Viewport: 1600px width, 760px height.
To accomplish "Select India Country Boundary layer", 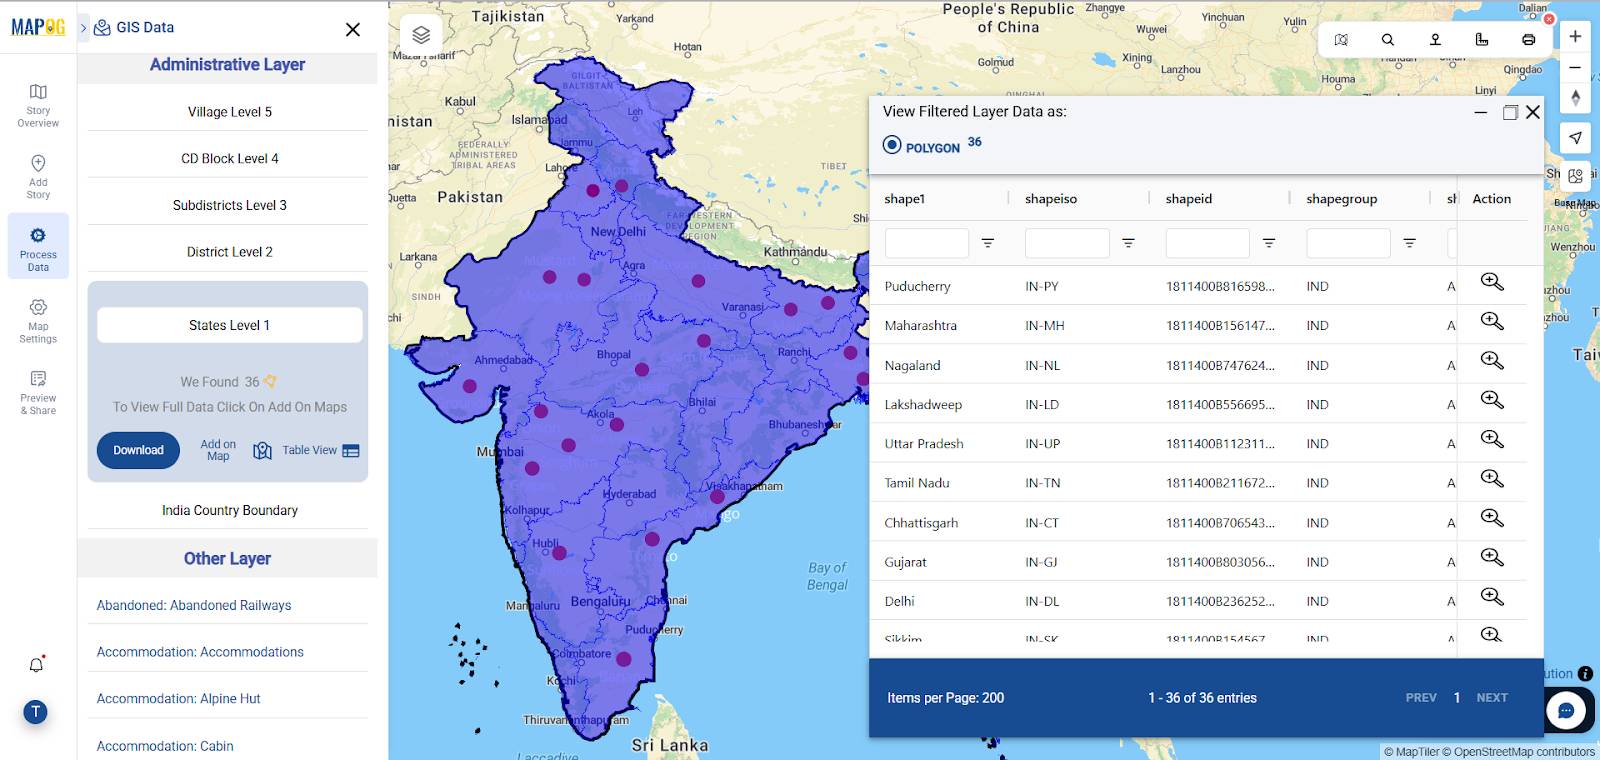I will [229, 510].
